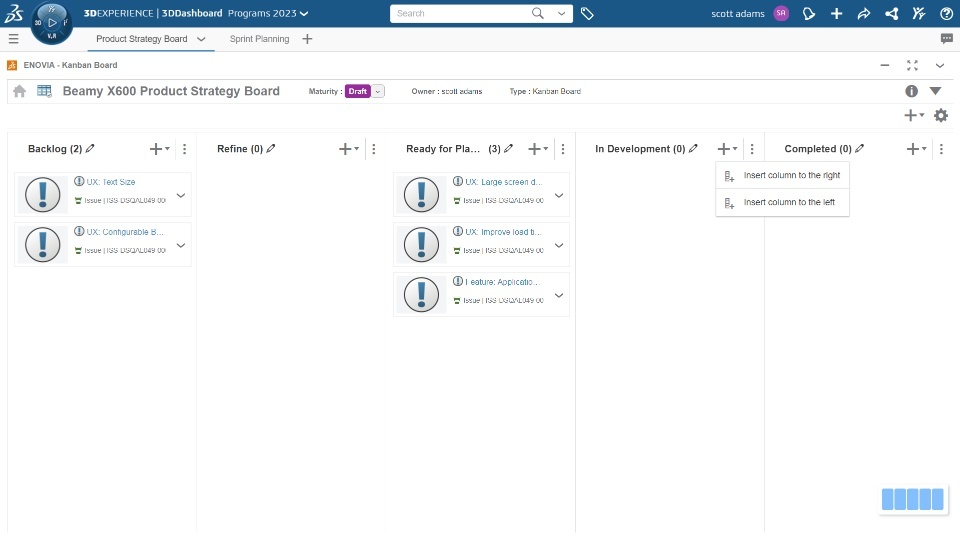Screen dimensions: 960x539
Task: Open the help question mark icon
Action: point(946,14)
